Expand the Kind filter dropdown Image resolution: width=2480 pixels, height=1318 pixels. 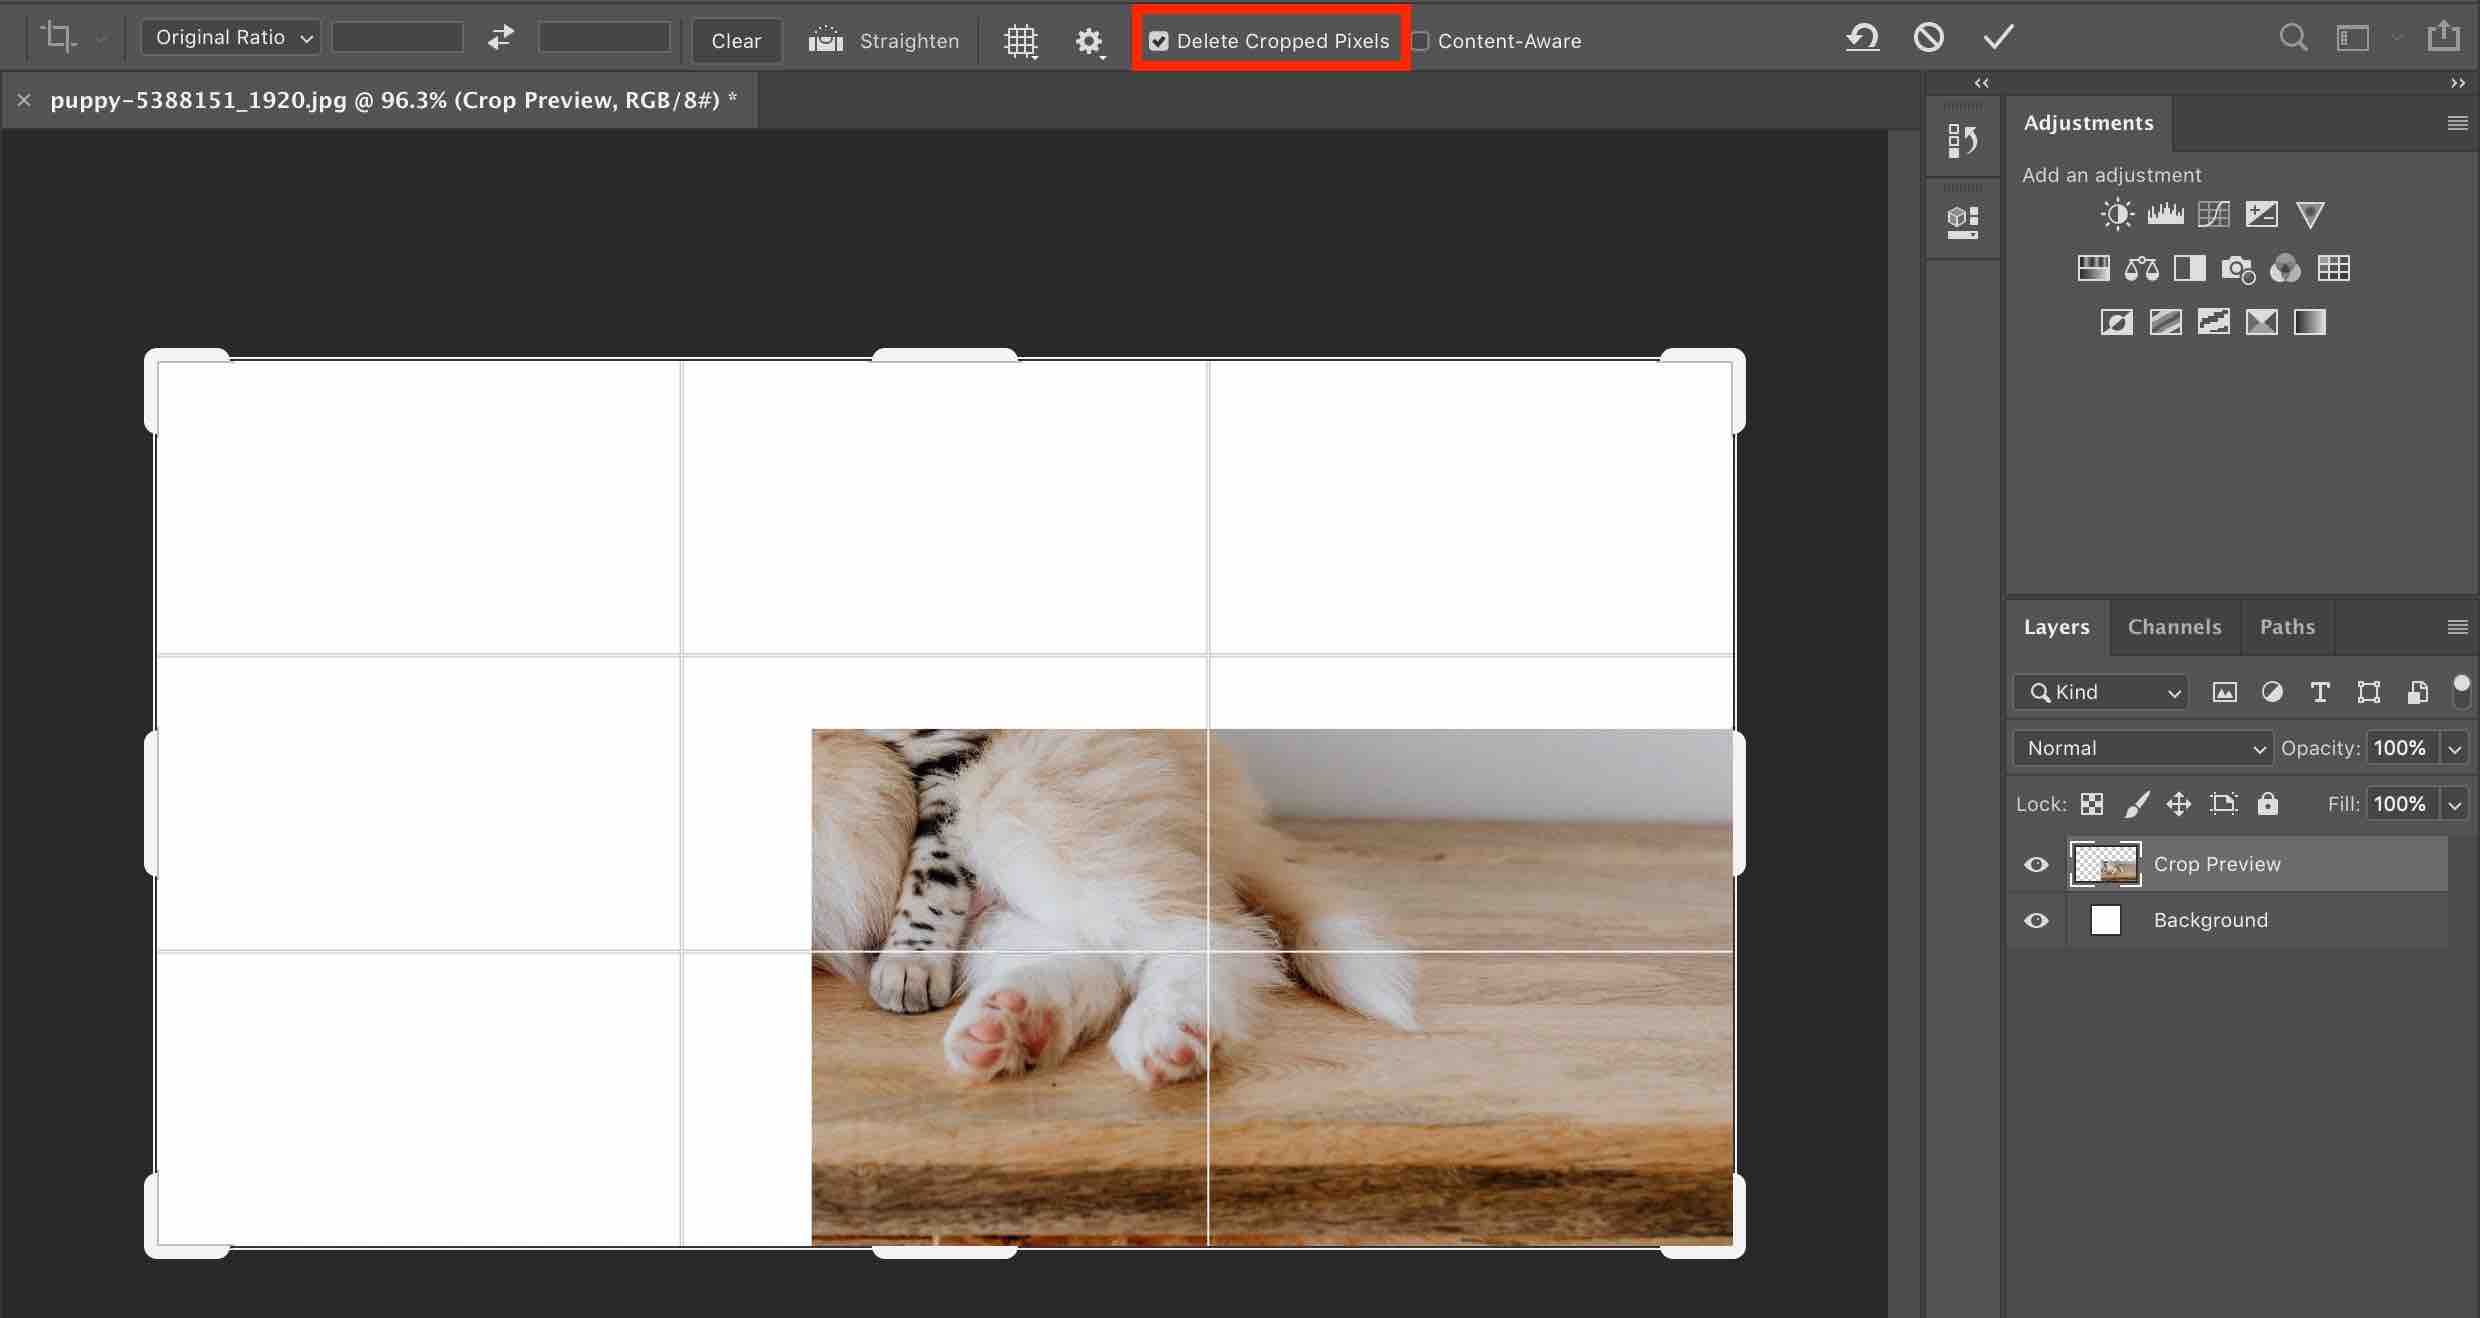(2101, 692)
